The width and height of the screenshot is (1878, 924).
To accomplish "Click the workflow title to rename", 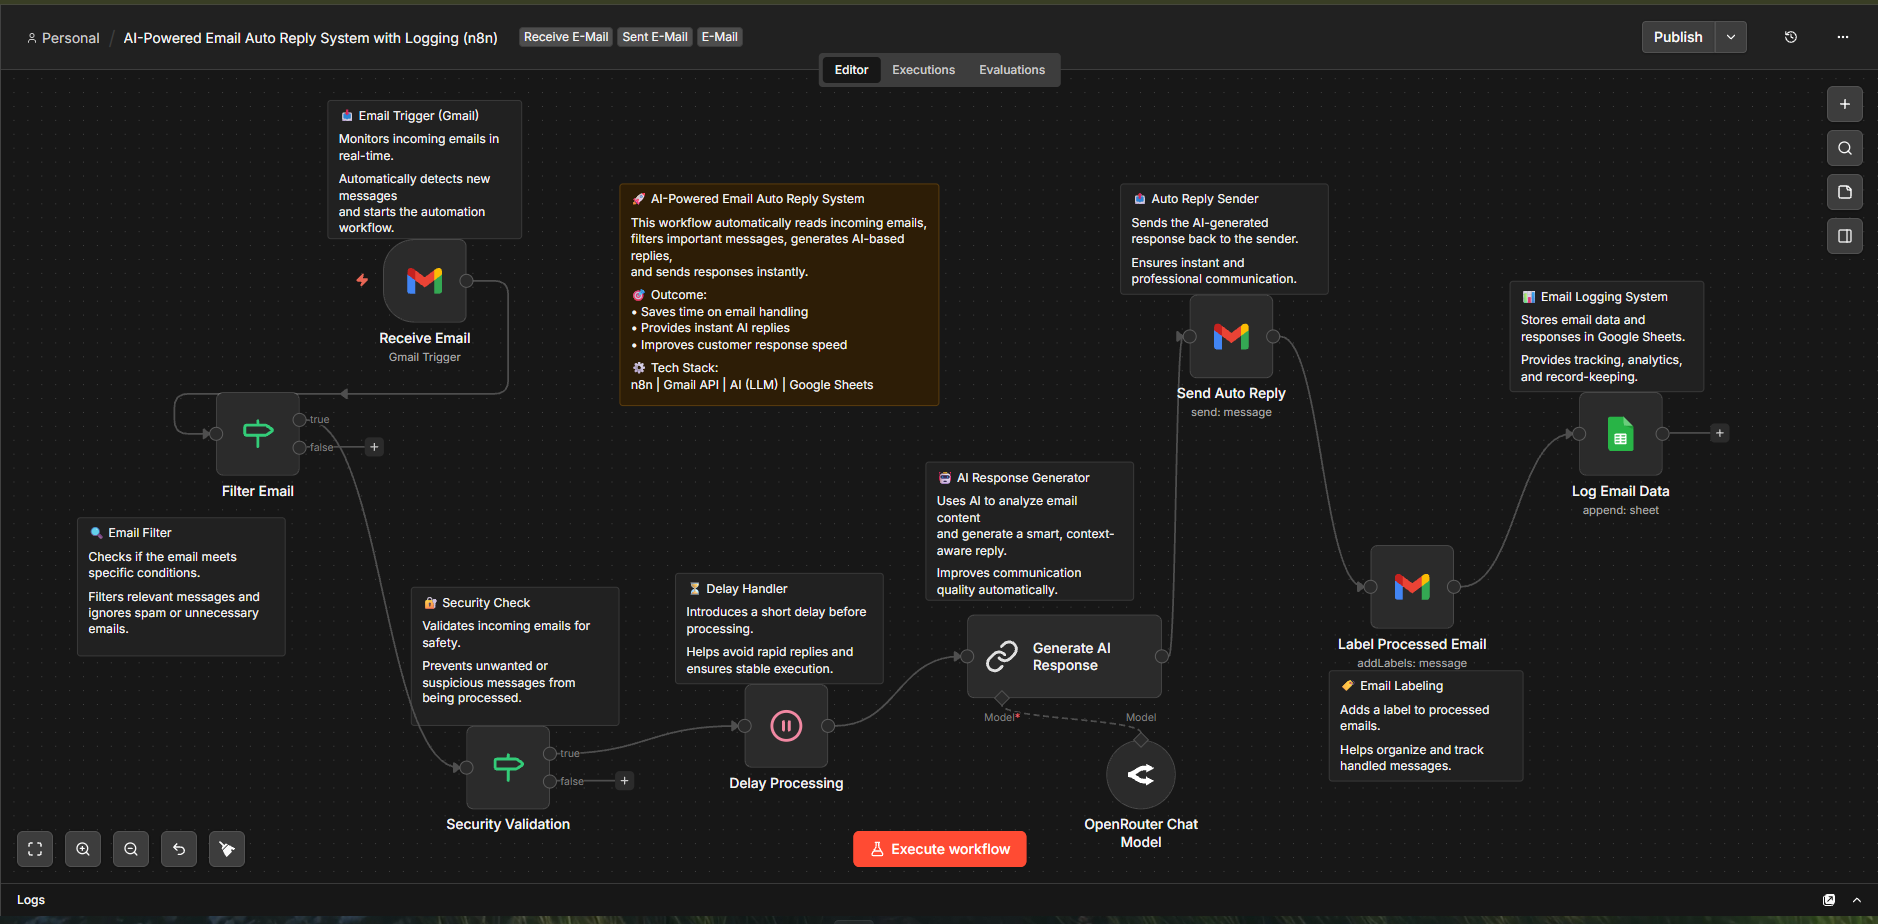I will click(x=310, y=38).
